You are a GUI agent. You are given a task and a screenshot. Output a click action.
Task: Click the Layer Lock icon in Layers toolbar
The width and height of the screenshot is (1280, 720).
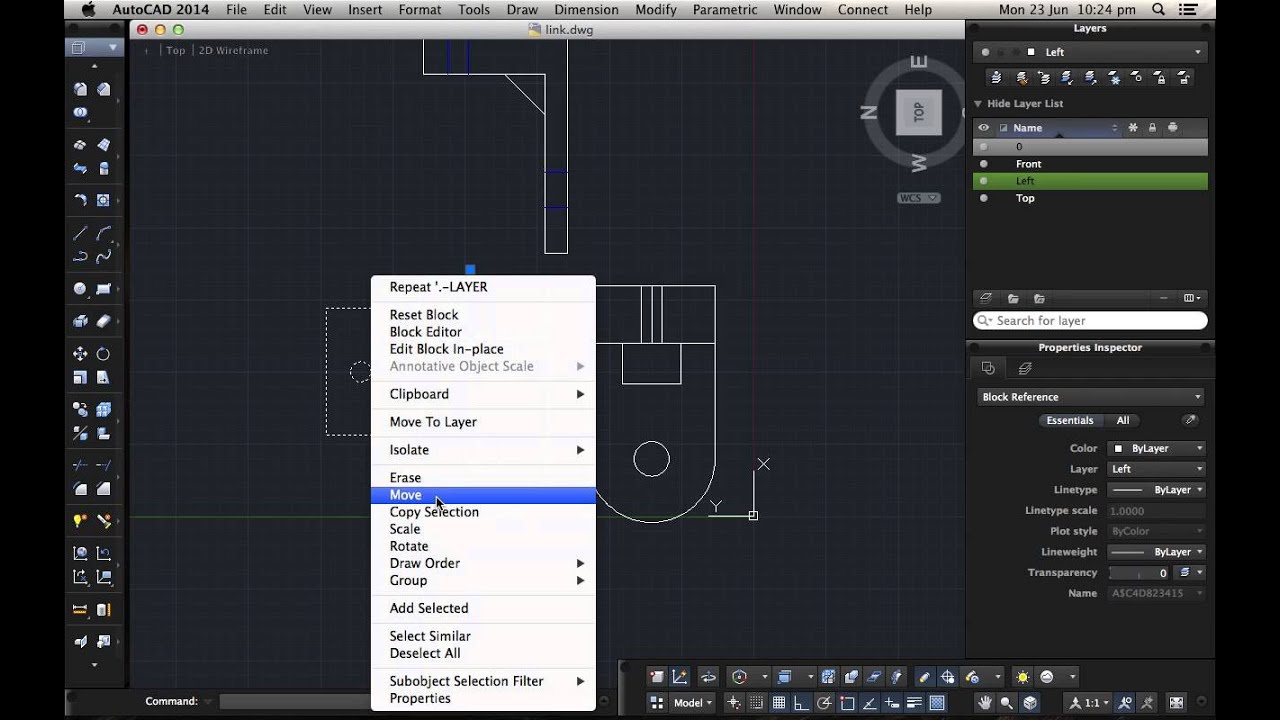point(1160,77)
